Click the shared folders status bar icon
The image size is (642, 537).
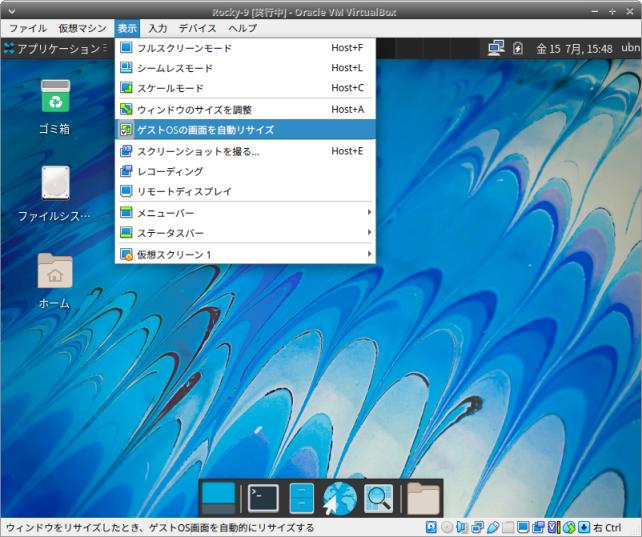(508, 527)
